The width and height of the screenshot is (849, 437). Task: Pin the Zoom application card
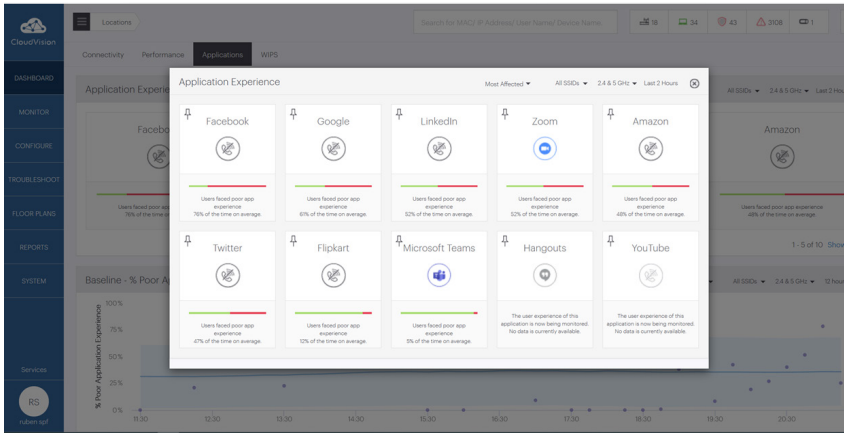[505, 114]
